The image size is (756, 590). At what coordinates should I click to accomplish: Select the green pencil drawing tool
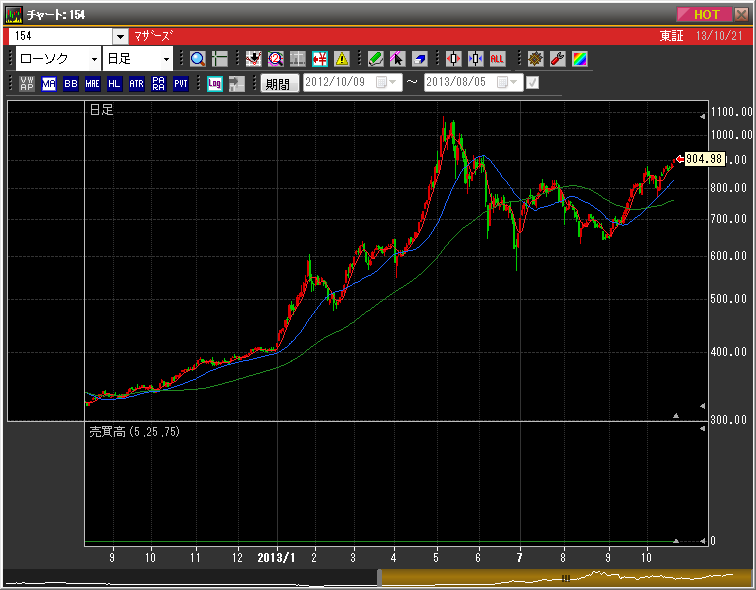pyautogui.click(x=376, y=59)
